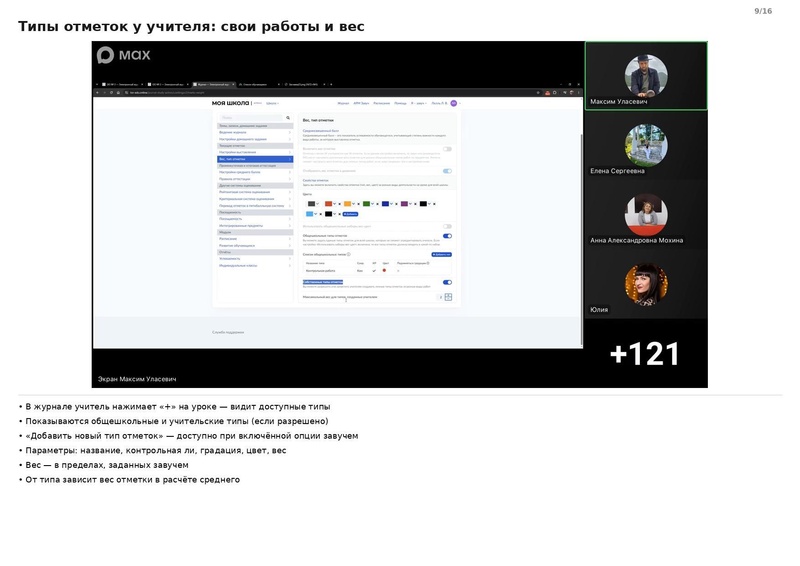Pick the yellow-orange color swatch

[347, 204]
